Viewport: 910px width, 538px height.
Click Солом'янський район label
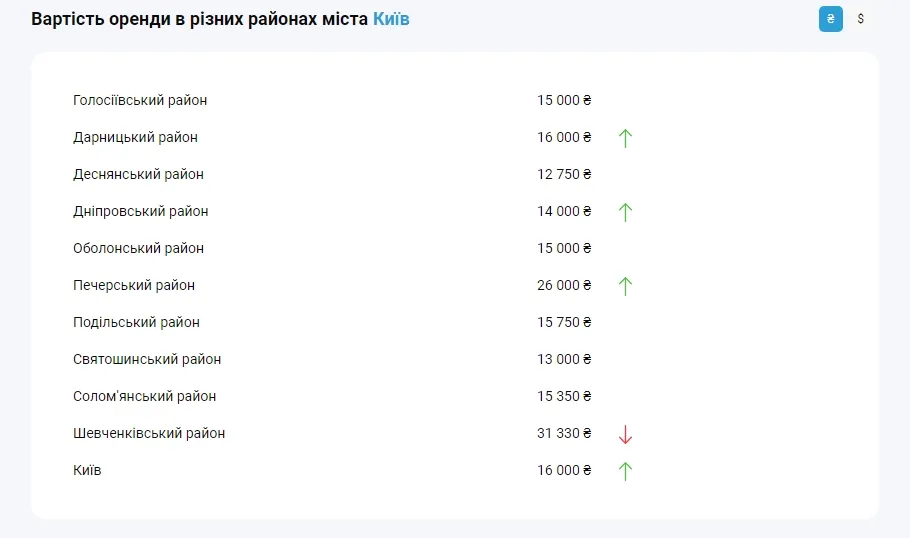pyautogui.click(x=144, y=396)
